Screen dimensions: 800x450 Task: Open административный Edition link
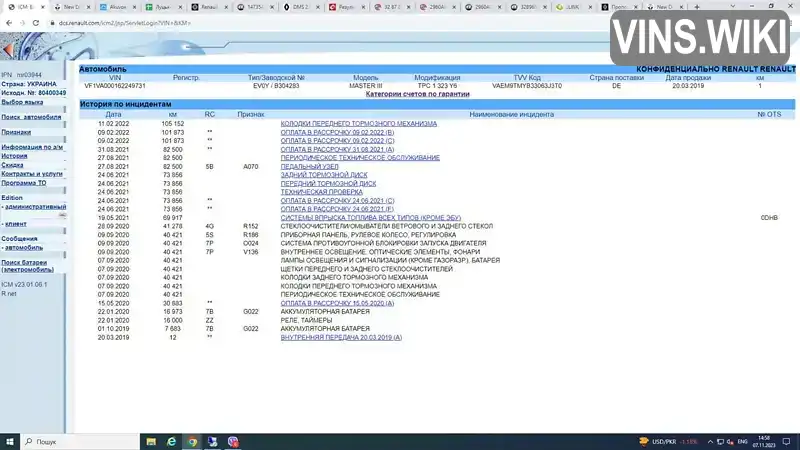[x=36, y=207]
